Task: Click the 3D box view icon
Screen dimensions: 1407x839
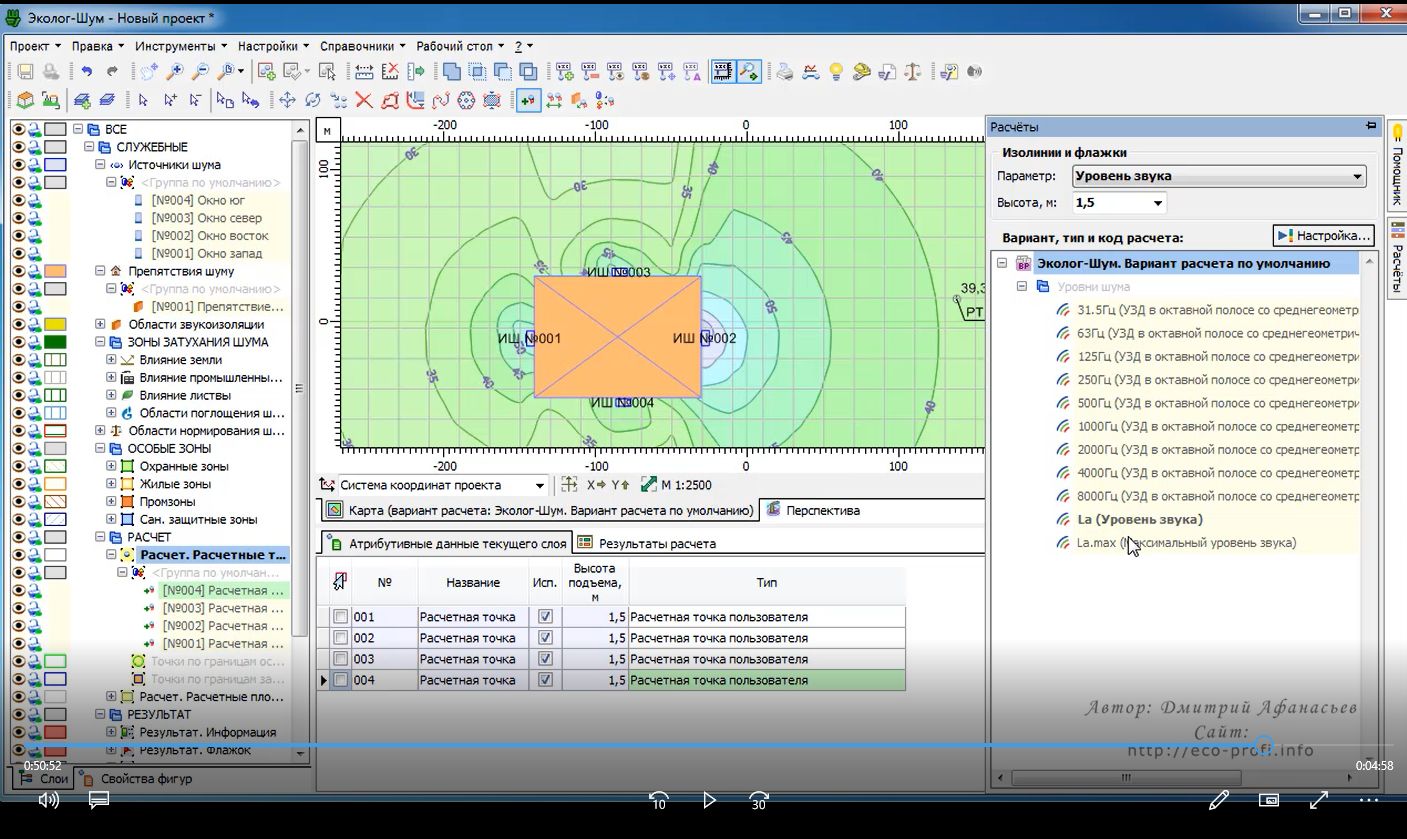Action: pyautogui.click(x=25, y=100)
